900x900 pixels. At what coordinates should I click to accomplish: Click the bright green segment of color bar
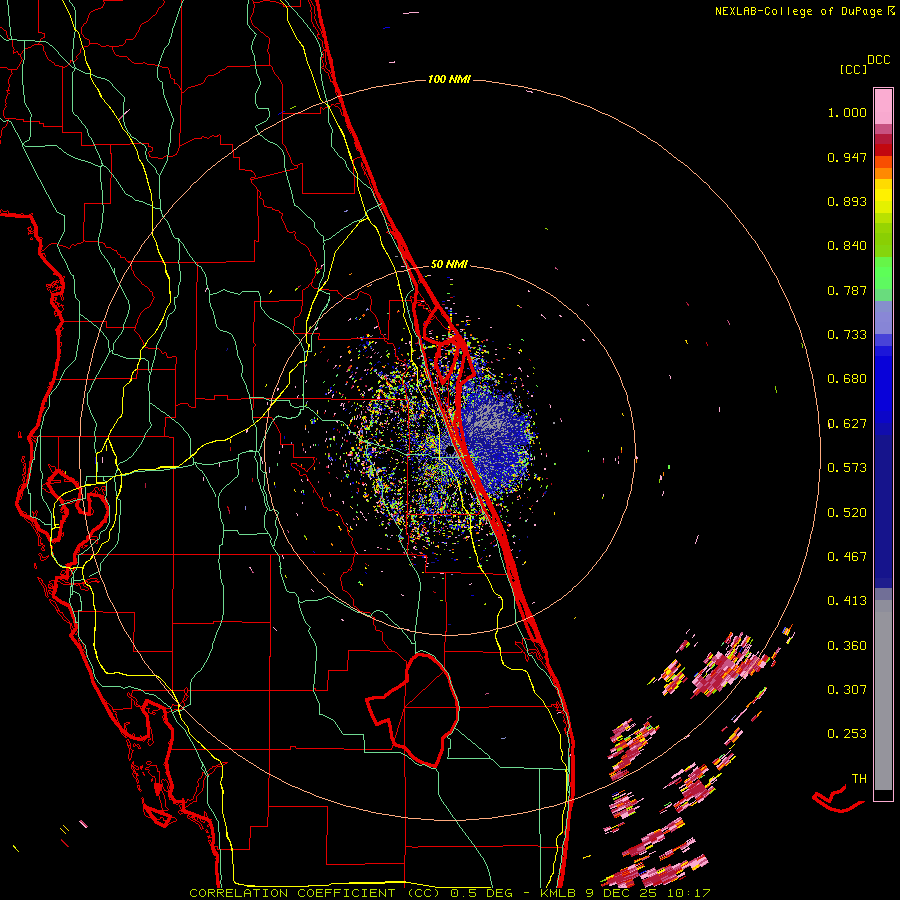click(x=883, y=273)
